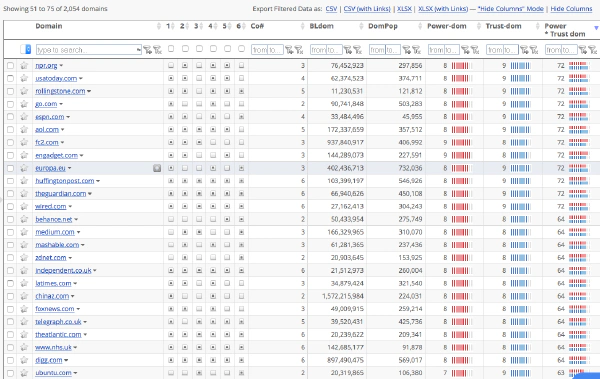600x379 pixels.
Task: Sort by the Power-dom column header
Action: [447, 26]
